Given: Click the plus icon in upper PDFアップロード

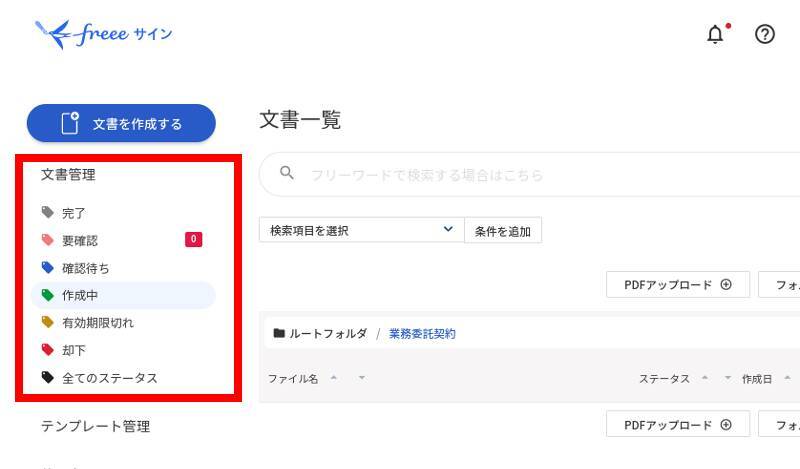Looking at the screenshot, I should (x=726, y=284).
